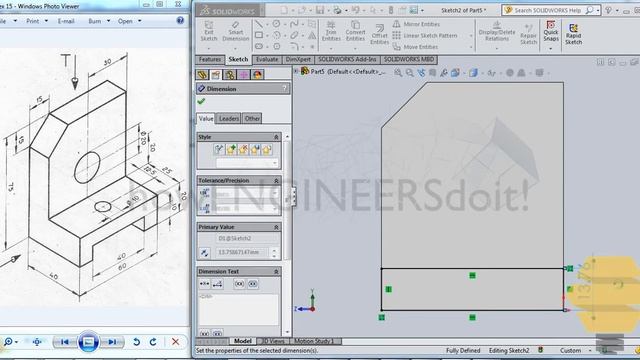
Task: Click the dimension value stepper arrows
Action: point(274,253)
